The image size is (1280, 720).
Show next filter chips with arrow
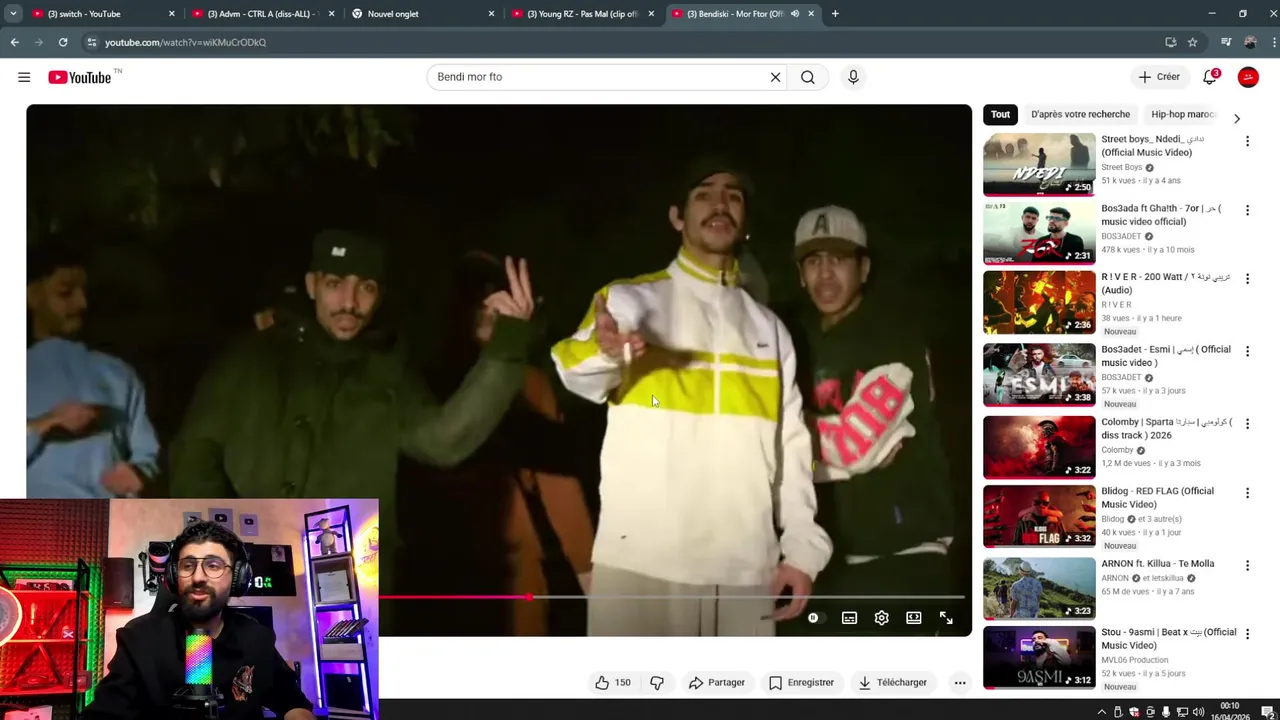1237,118
